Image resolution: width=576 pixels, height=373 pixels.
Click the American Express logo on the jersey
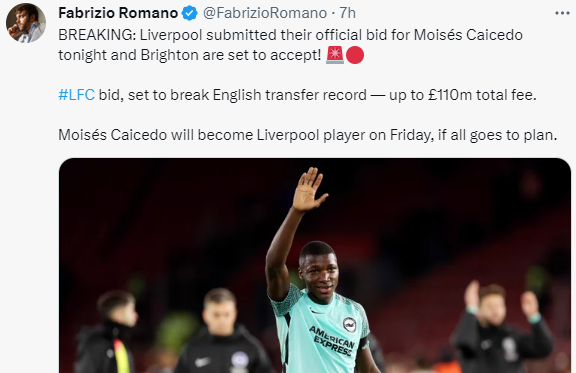[332, 341]
